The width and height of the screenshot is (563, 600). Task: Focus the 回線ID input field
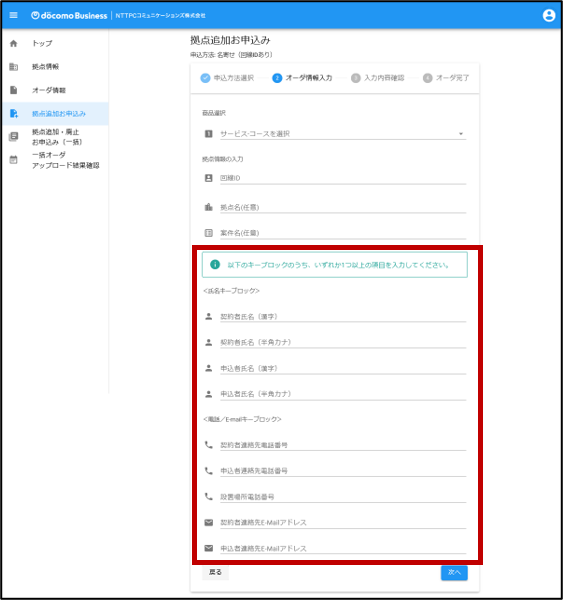click(x=343, y=178)
